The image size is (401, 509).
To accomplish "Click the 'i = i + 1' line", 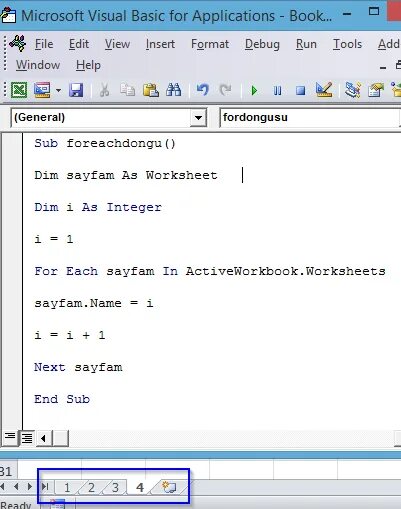I will point(70,335).
